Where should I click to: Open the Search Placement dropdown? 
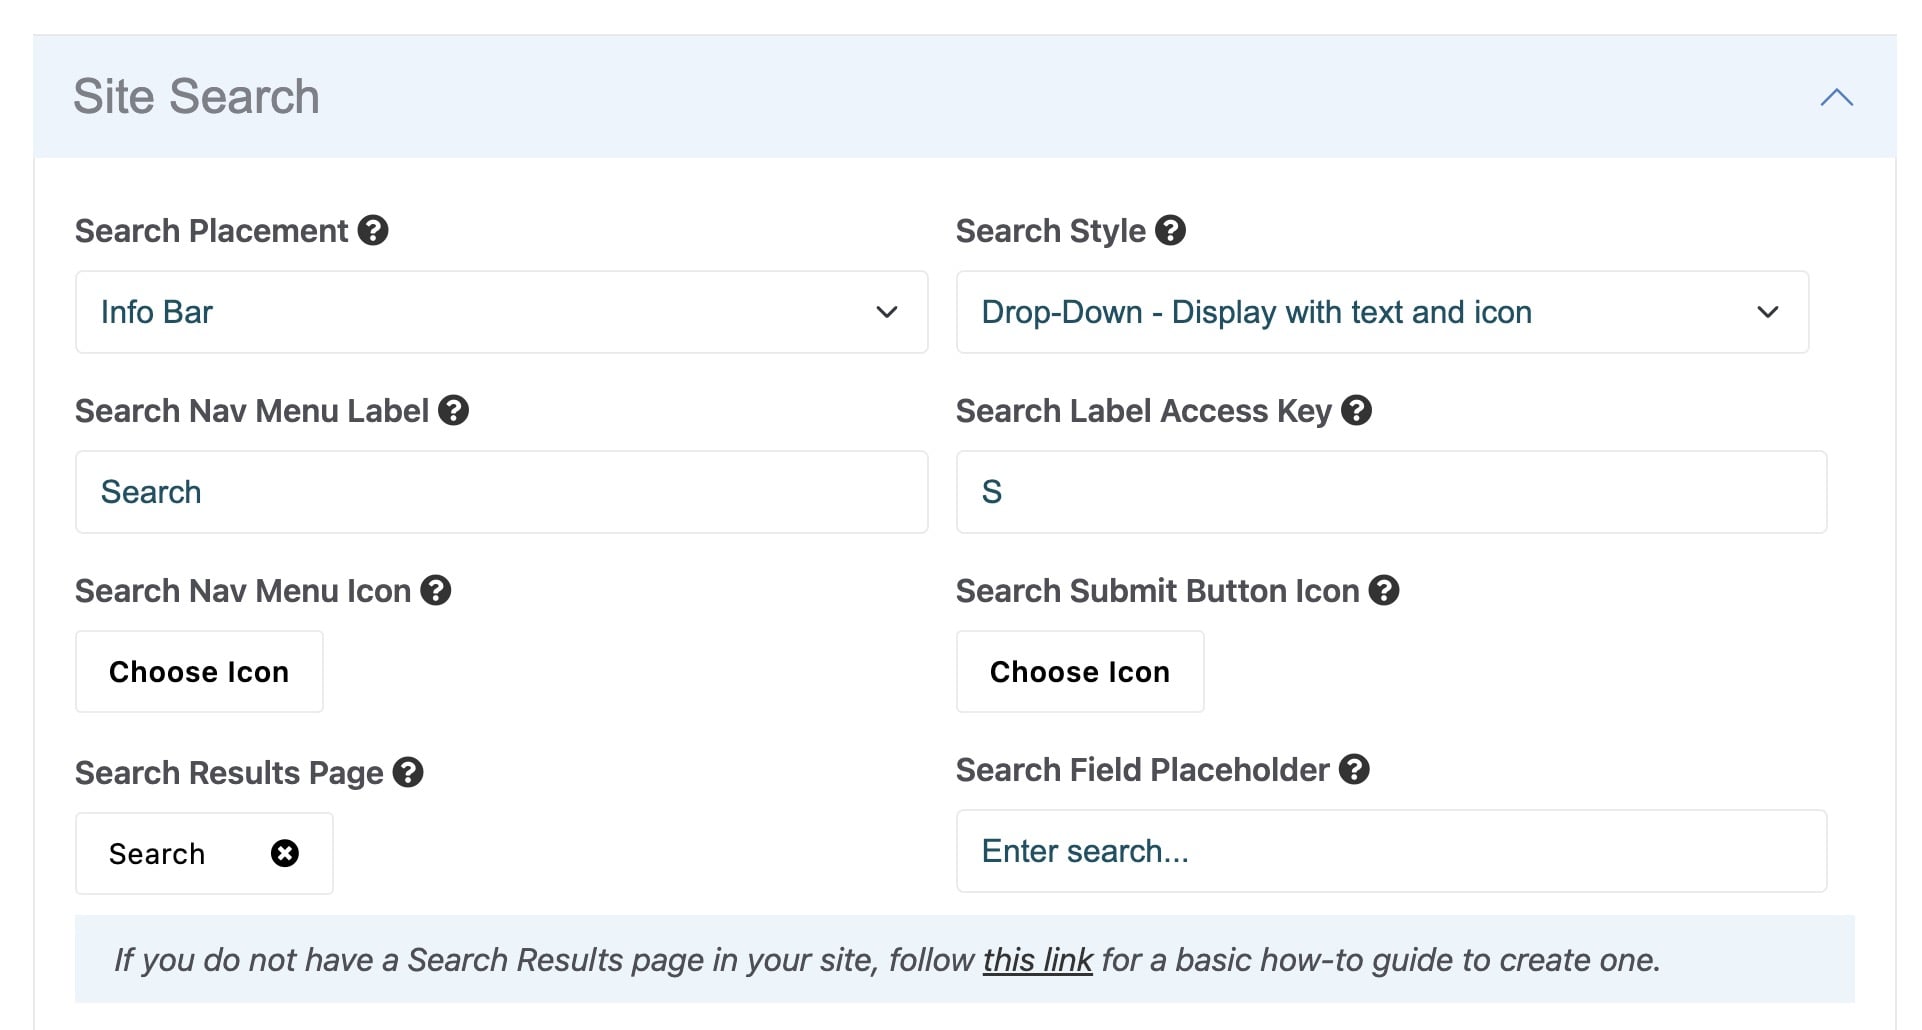pyautogui.click(x=501, y=312)
